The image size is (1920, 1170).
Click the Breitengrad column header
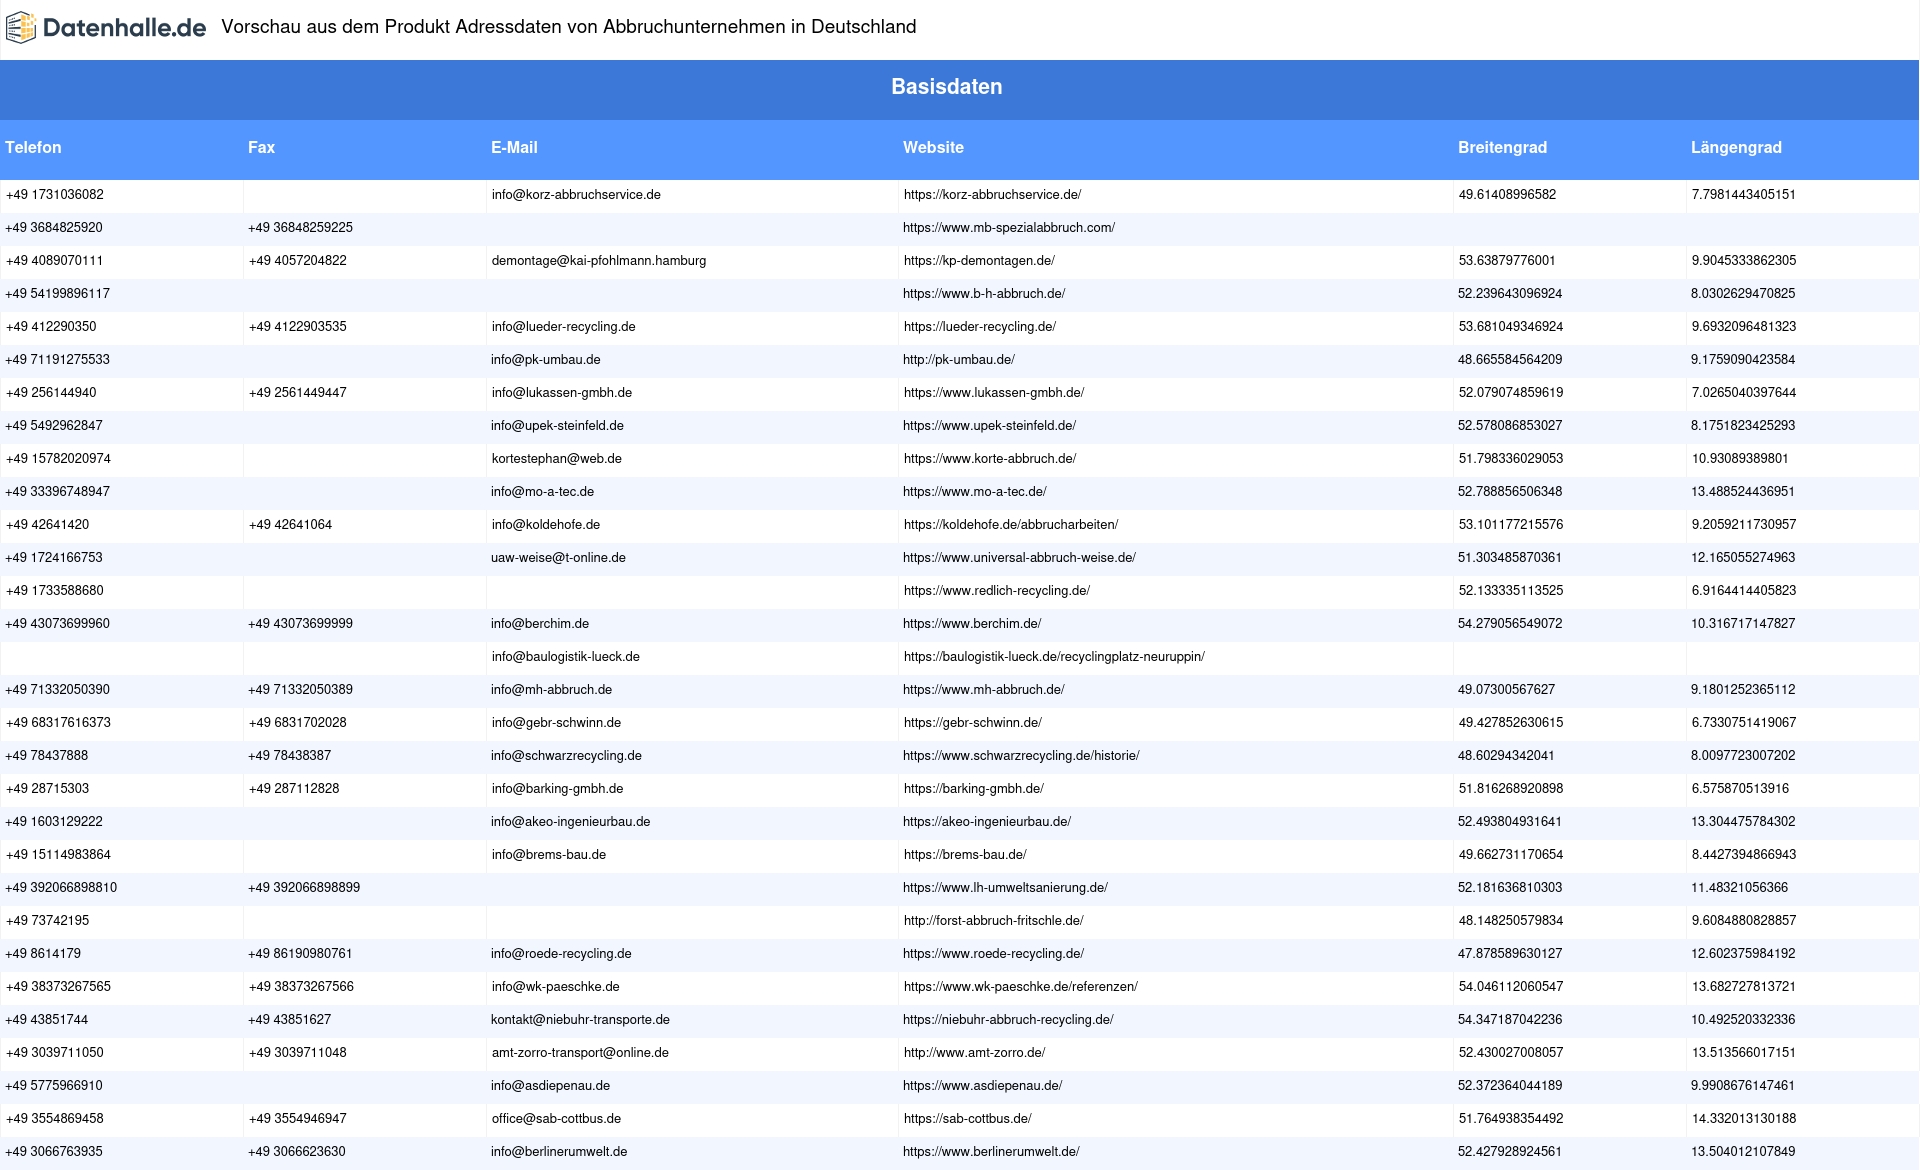(x=1502, y=147)
